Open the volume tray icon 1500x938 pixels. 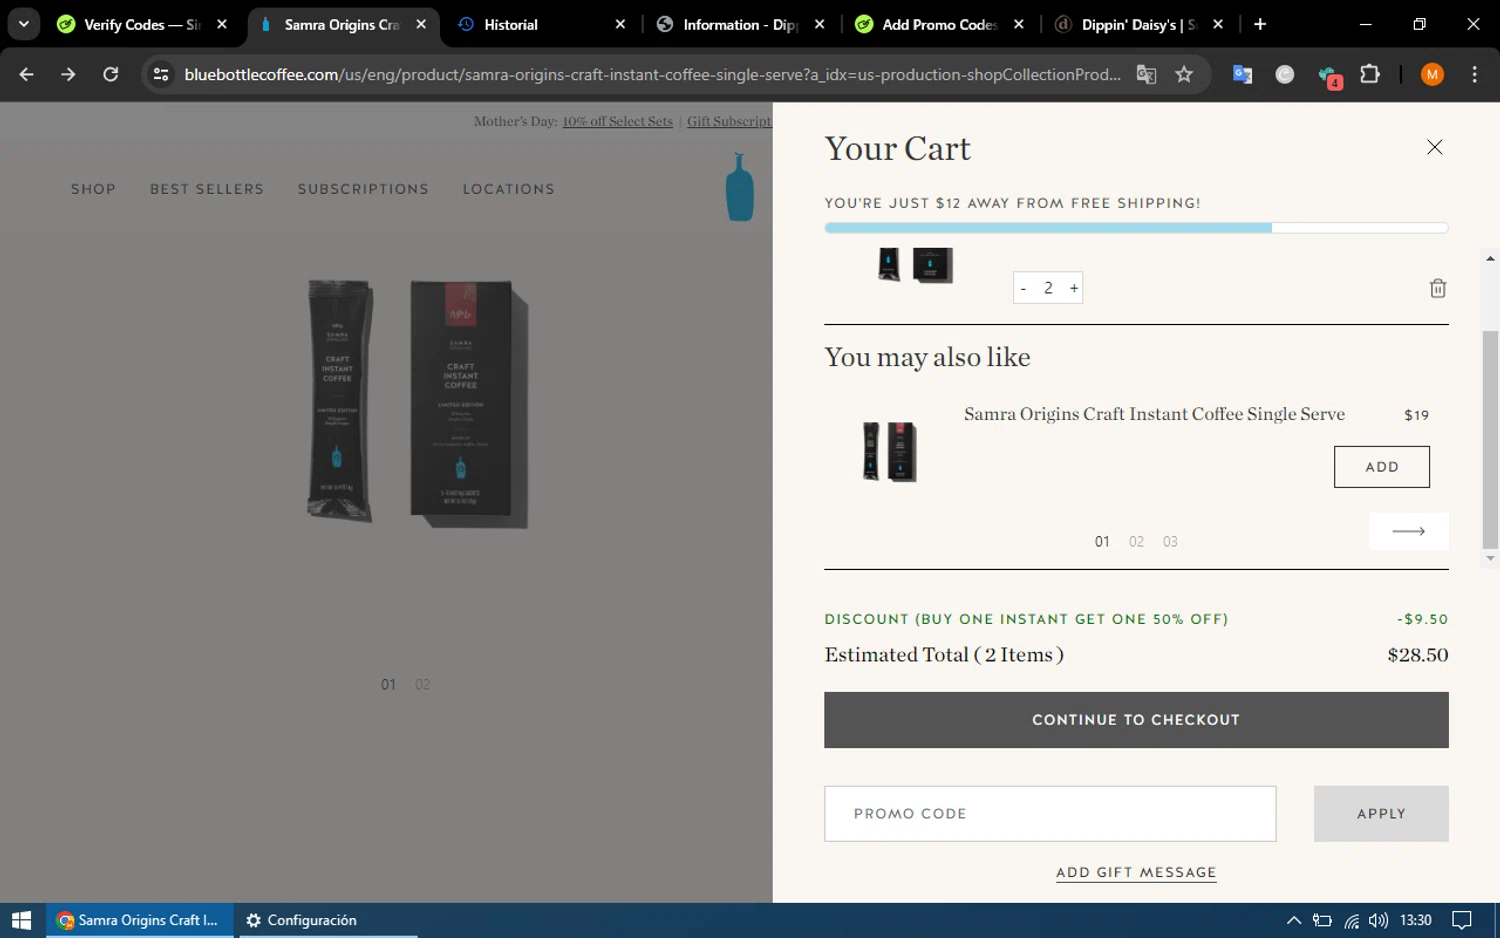click(1378, 920)
